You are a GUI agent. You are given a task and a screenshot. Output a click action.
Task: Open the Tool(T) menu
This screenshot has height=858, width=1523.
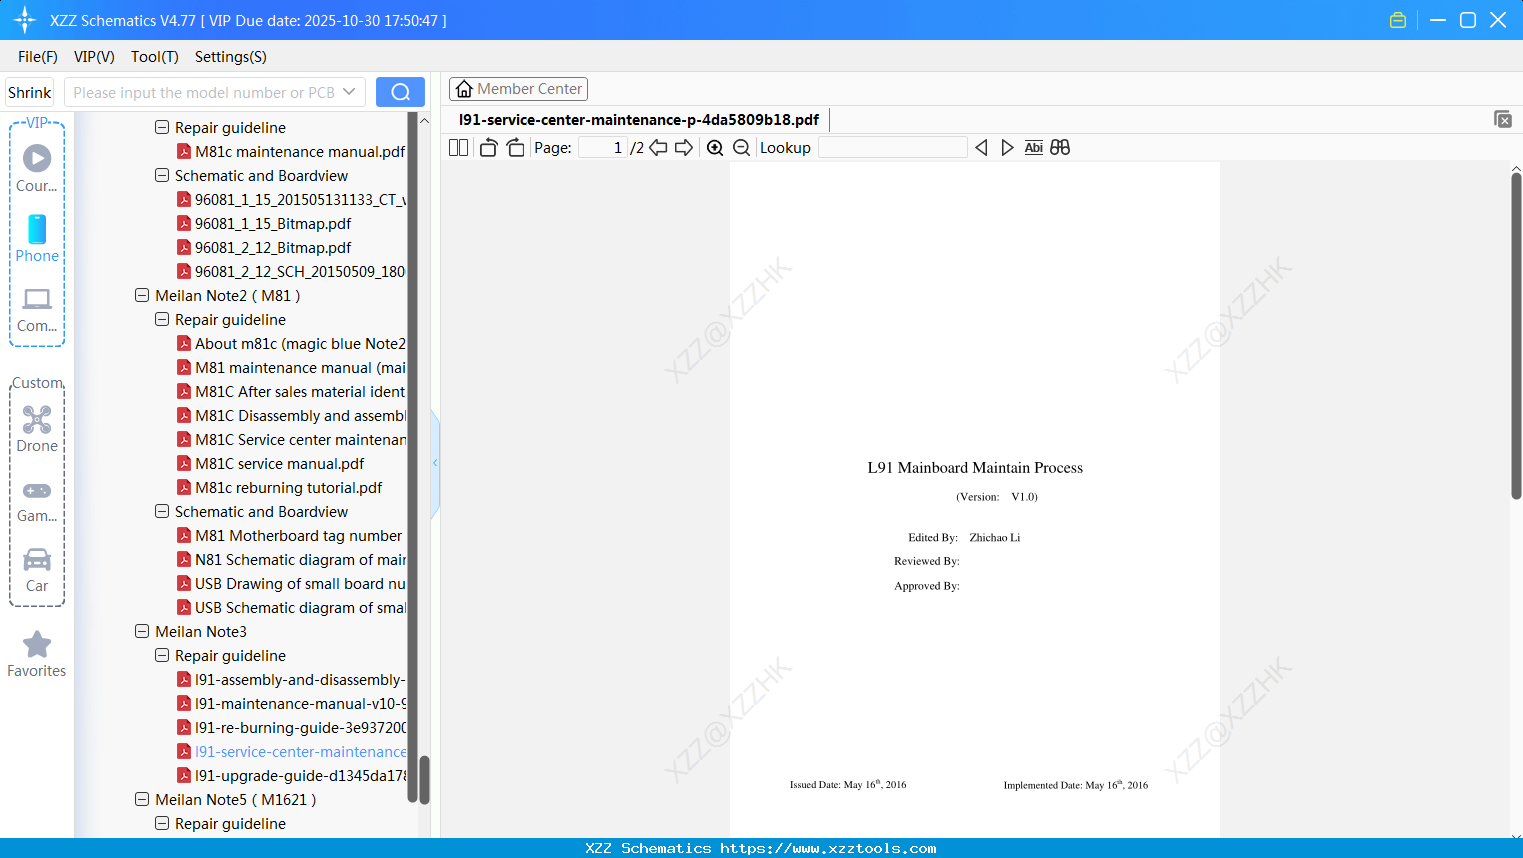pyautogui.click(x=155, y=57)
